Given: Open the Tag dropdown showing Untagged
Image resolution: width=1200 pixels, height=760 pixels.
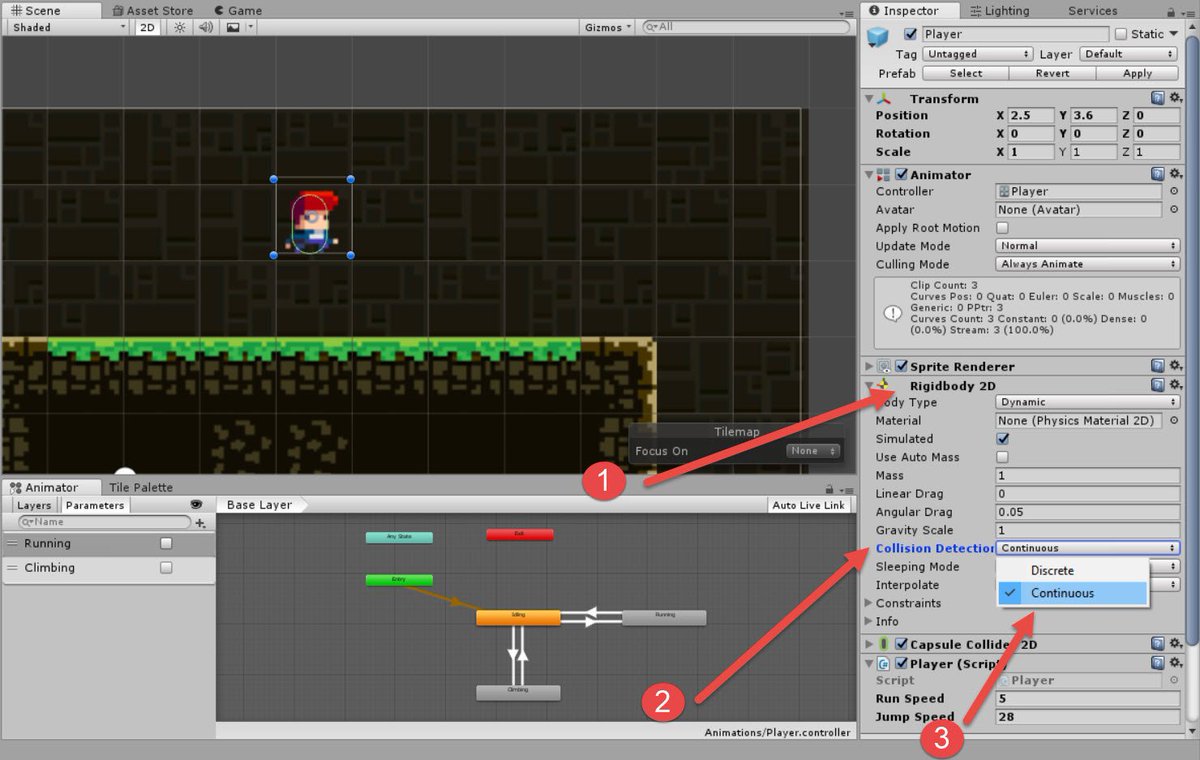Looking at the screenshot, I should [977, 53].
